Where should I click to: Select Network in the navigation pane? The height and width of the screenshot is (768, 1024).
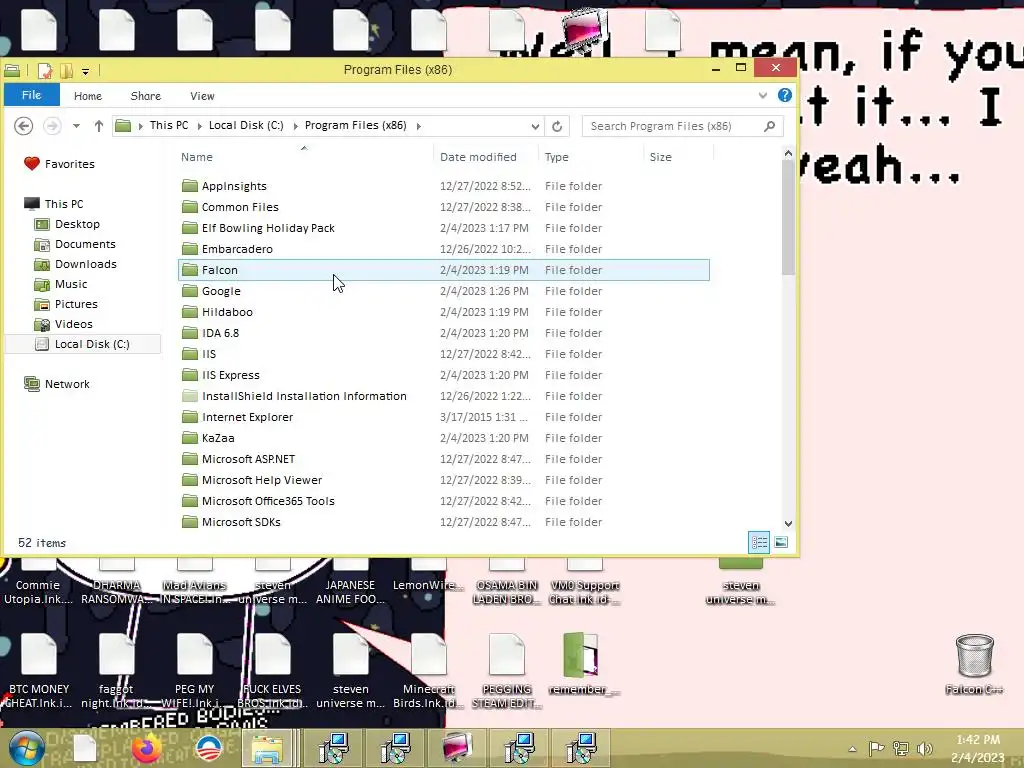pyautogui.click(x=67, y=384)
